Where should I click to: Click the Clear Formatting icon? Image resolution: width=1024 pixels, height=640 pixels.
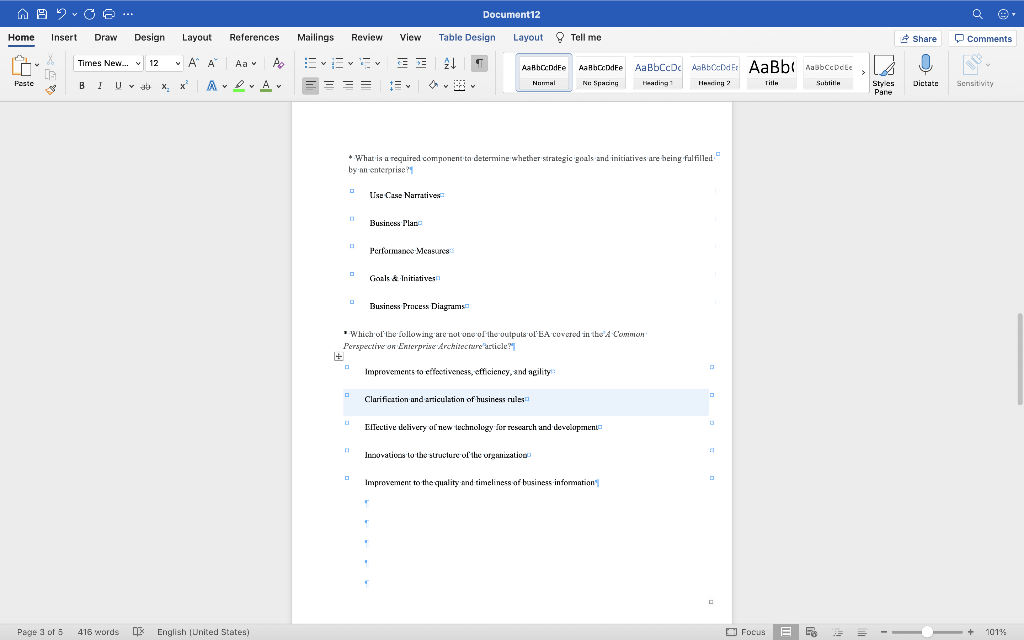click(x=278, y=63)
